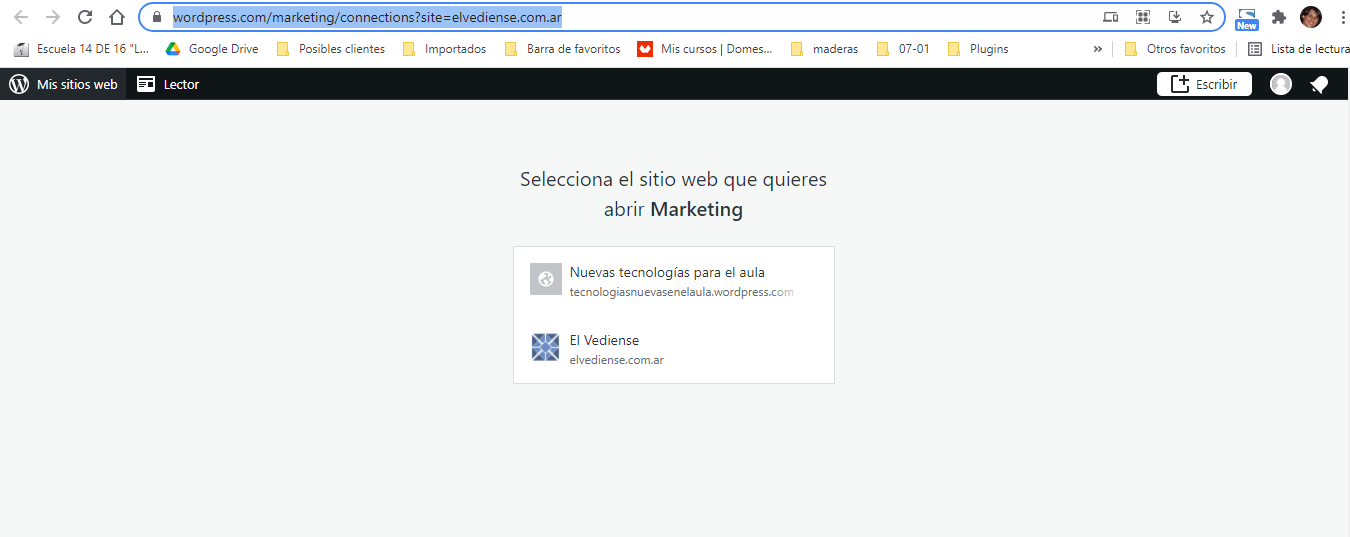Click the Escribir button
The width and height of the screenshot is (1350, 537).
(1204, 84)
